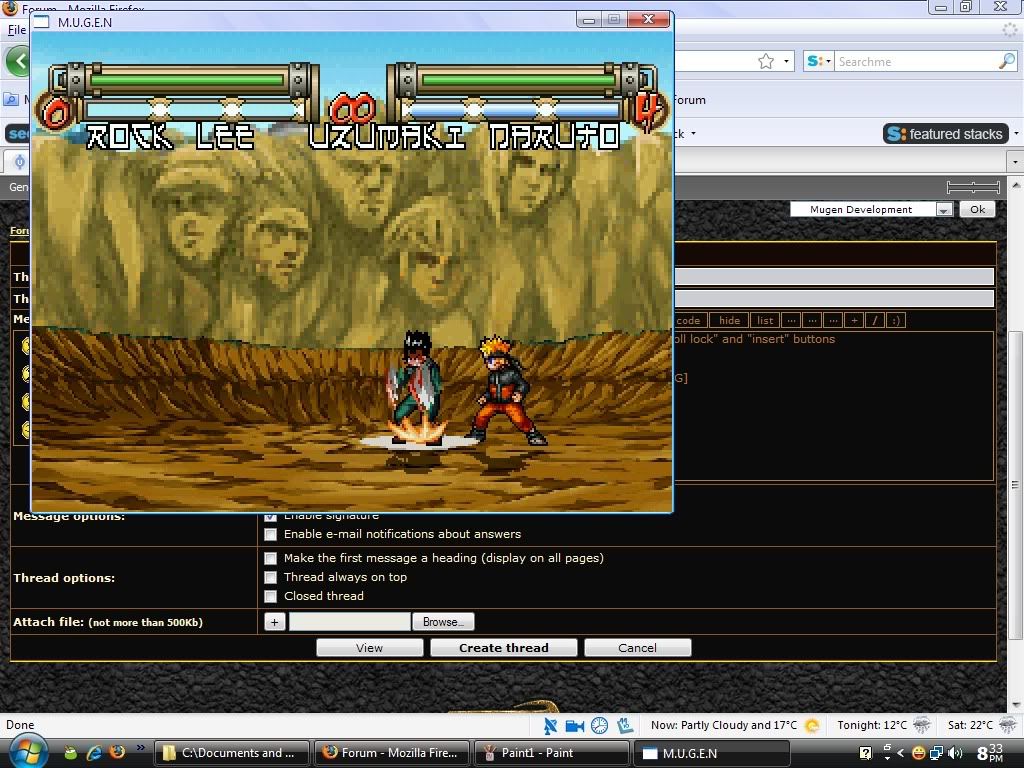Click the Browse... button
The height and width of the screenshot is (768, 1024).
(443, 622)
